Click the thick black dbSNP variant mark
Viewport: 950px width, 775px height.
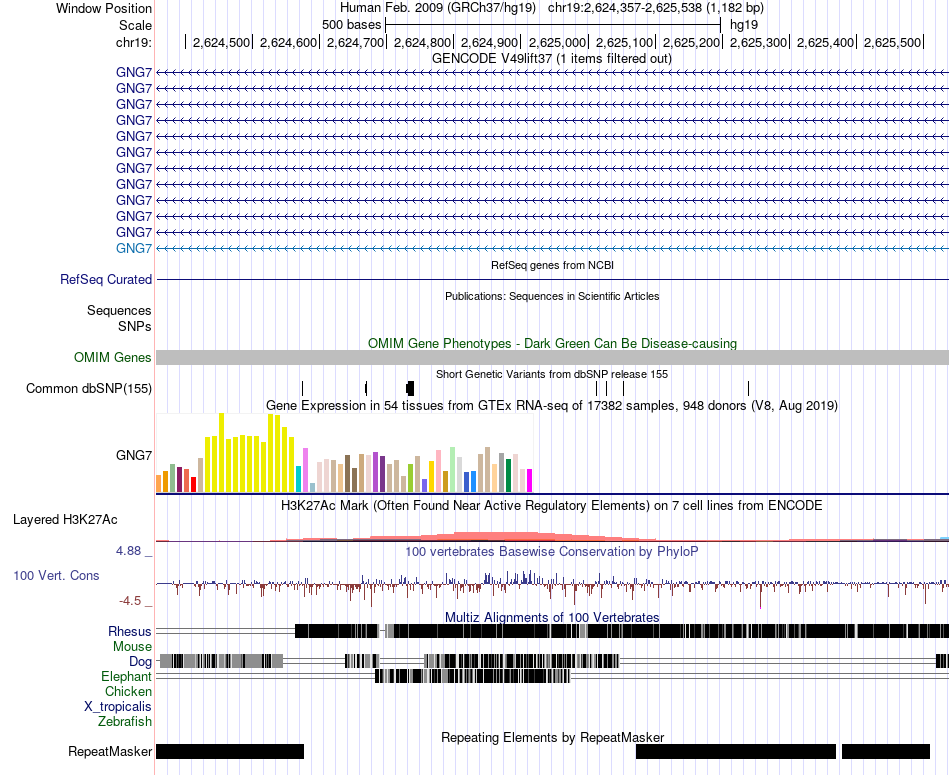[x=410, y=388]
